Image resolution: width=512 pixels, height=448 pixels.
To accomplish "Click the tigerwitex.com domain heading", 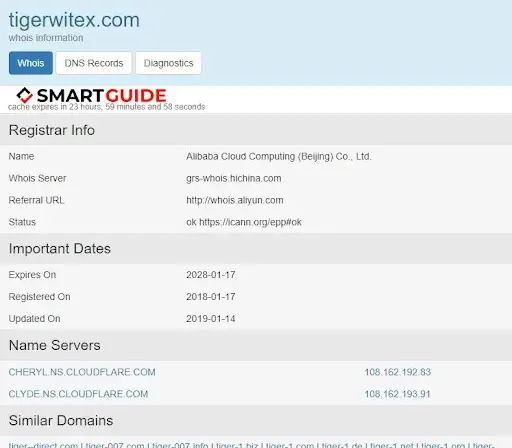I will (74, 20).
